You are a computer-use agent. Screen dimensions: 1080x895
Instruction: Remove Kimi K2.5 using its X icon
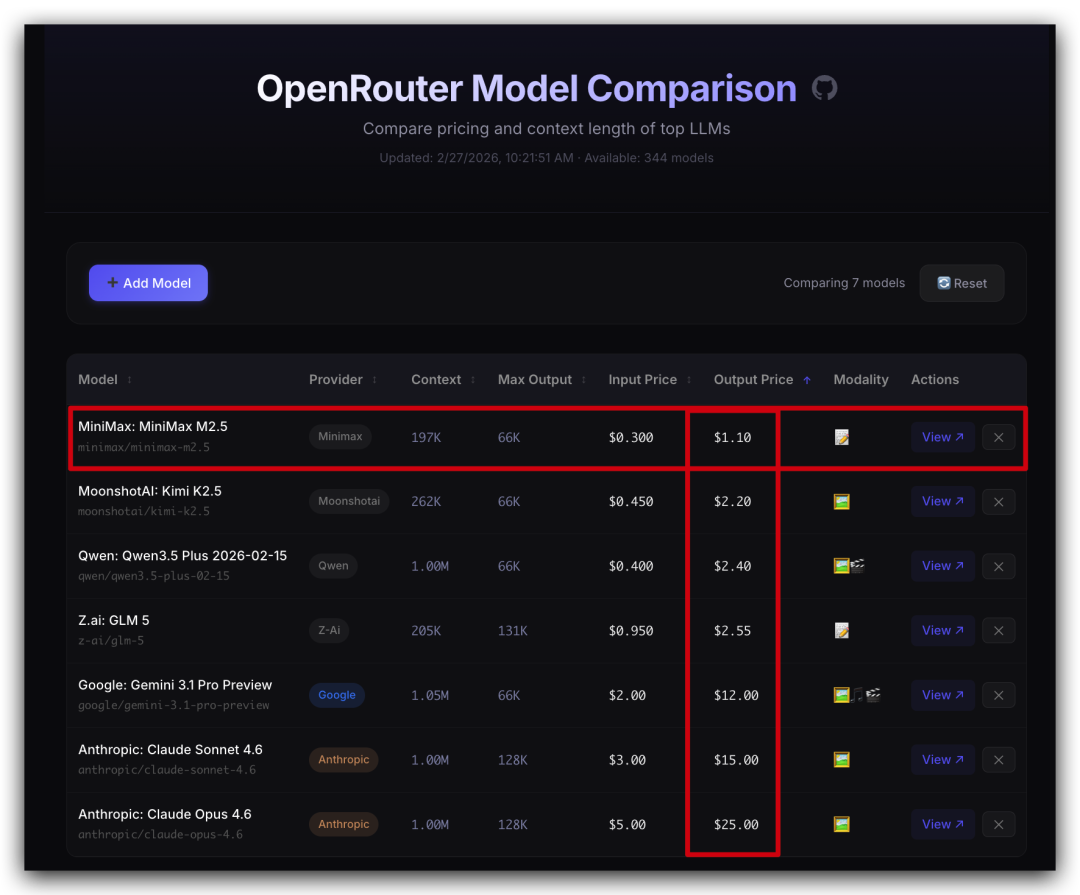(998, 502)
